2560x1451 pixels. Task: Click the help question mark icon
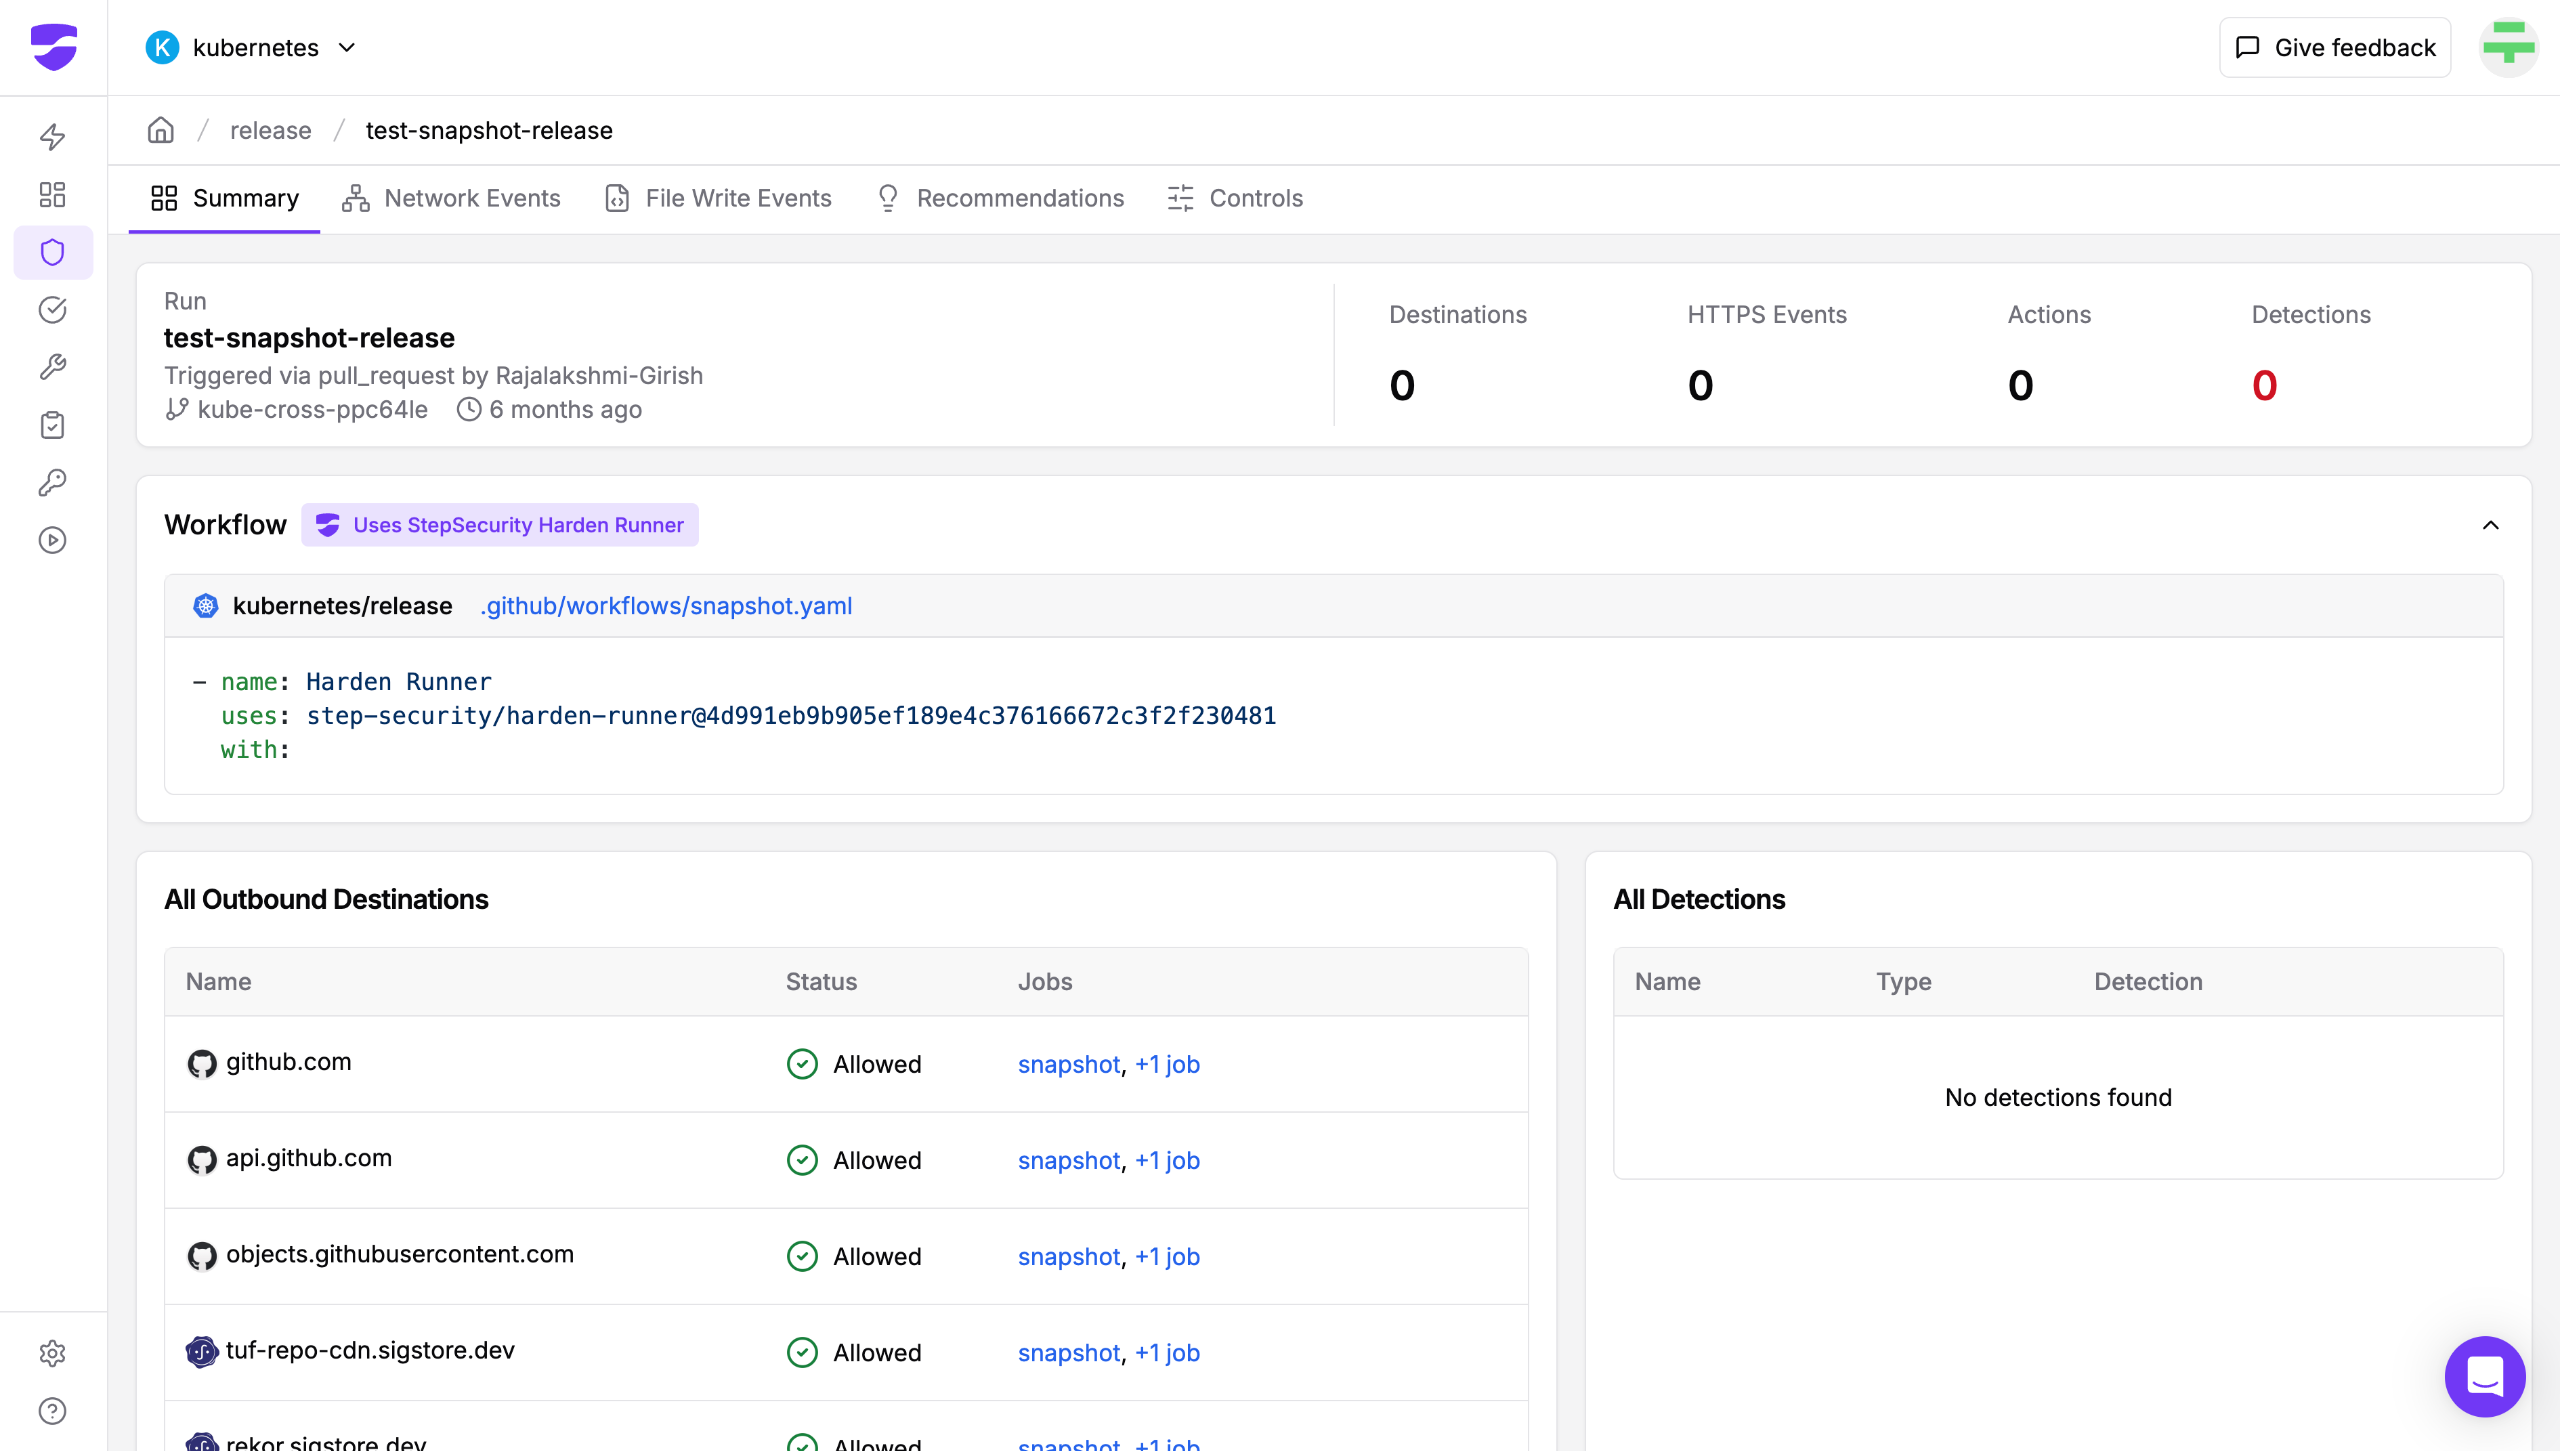tap(53, 1411)
